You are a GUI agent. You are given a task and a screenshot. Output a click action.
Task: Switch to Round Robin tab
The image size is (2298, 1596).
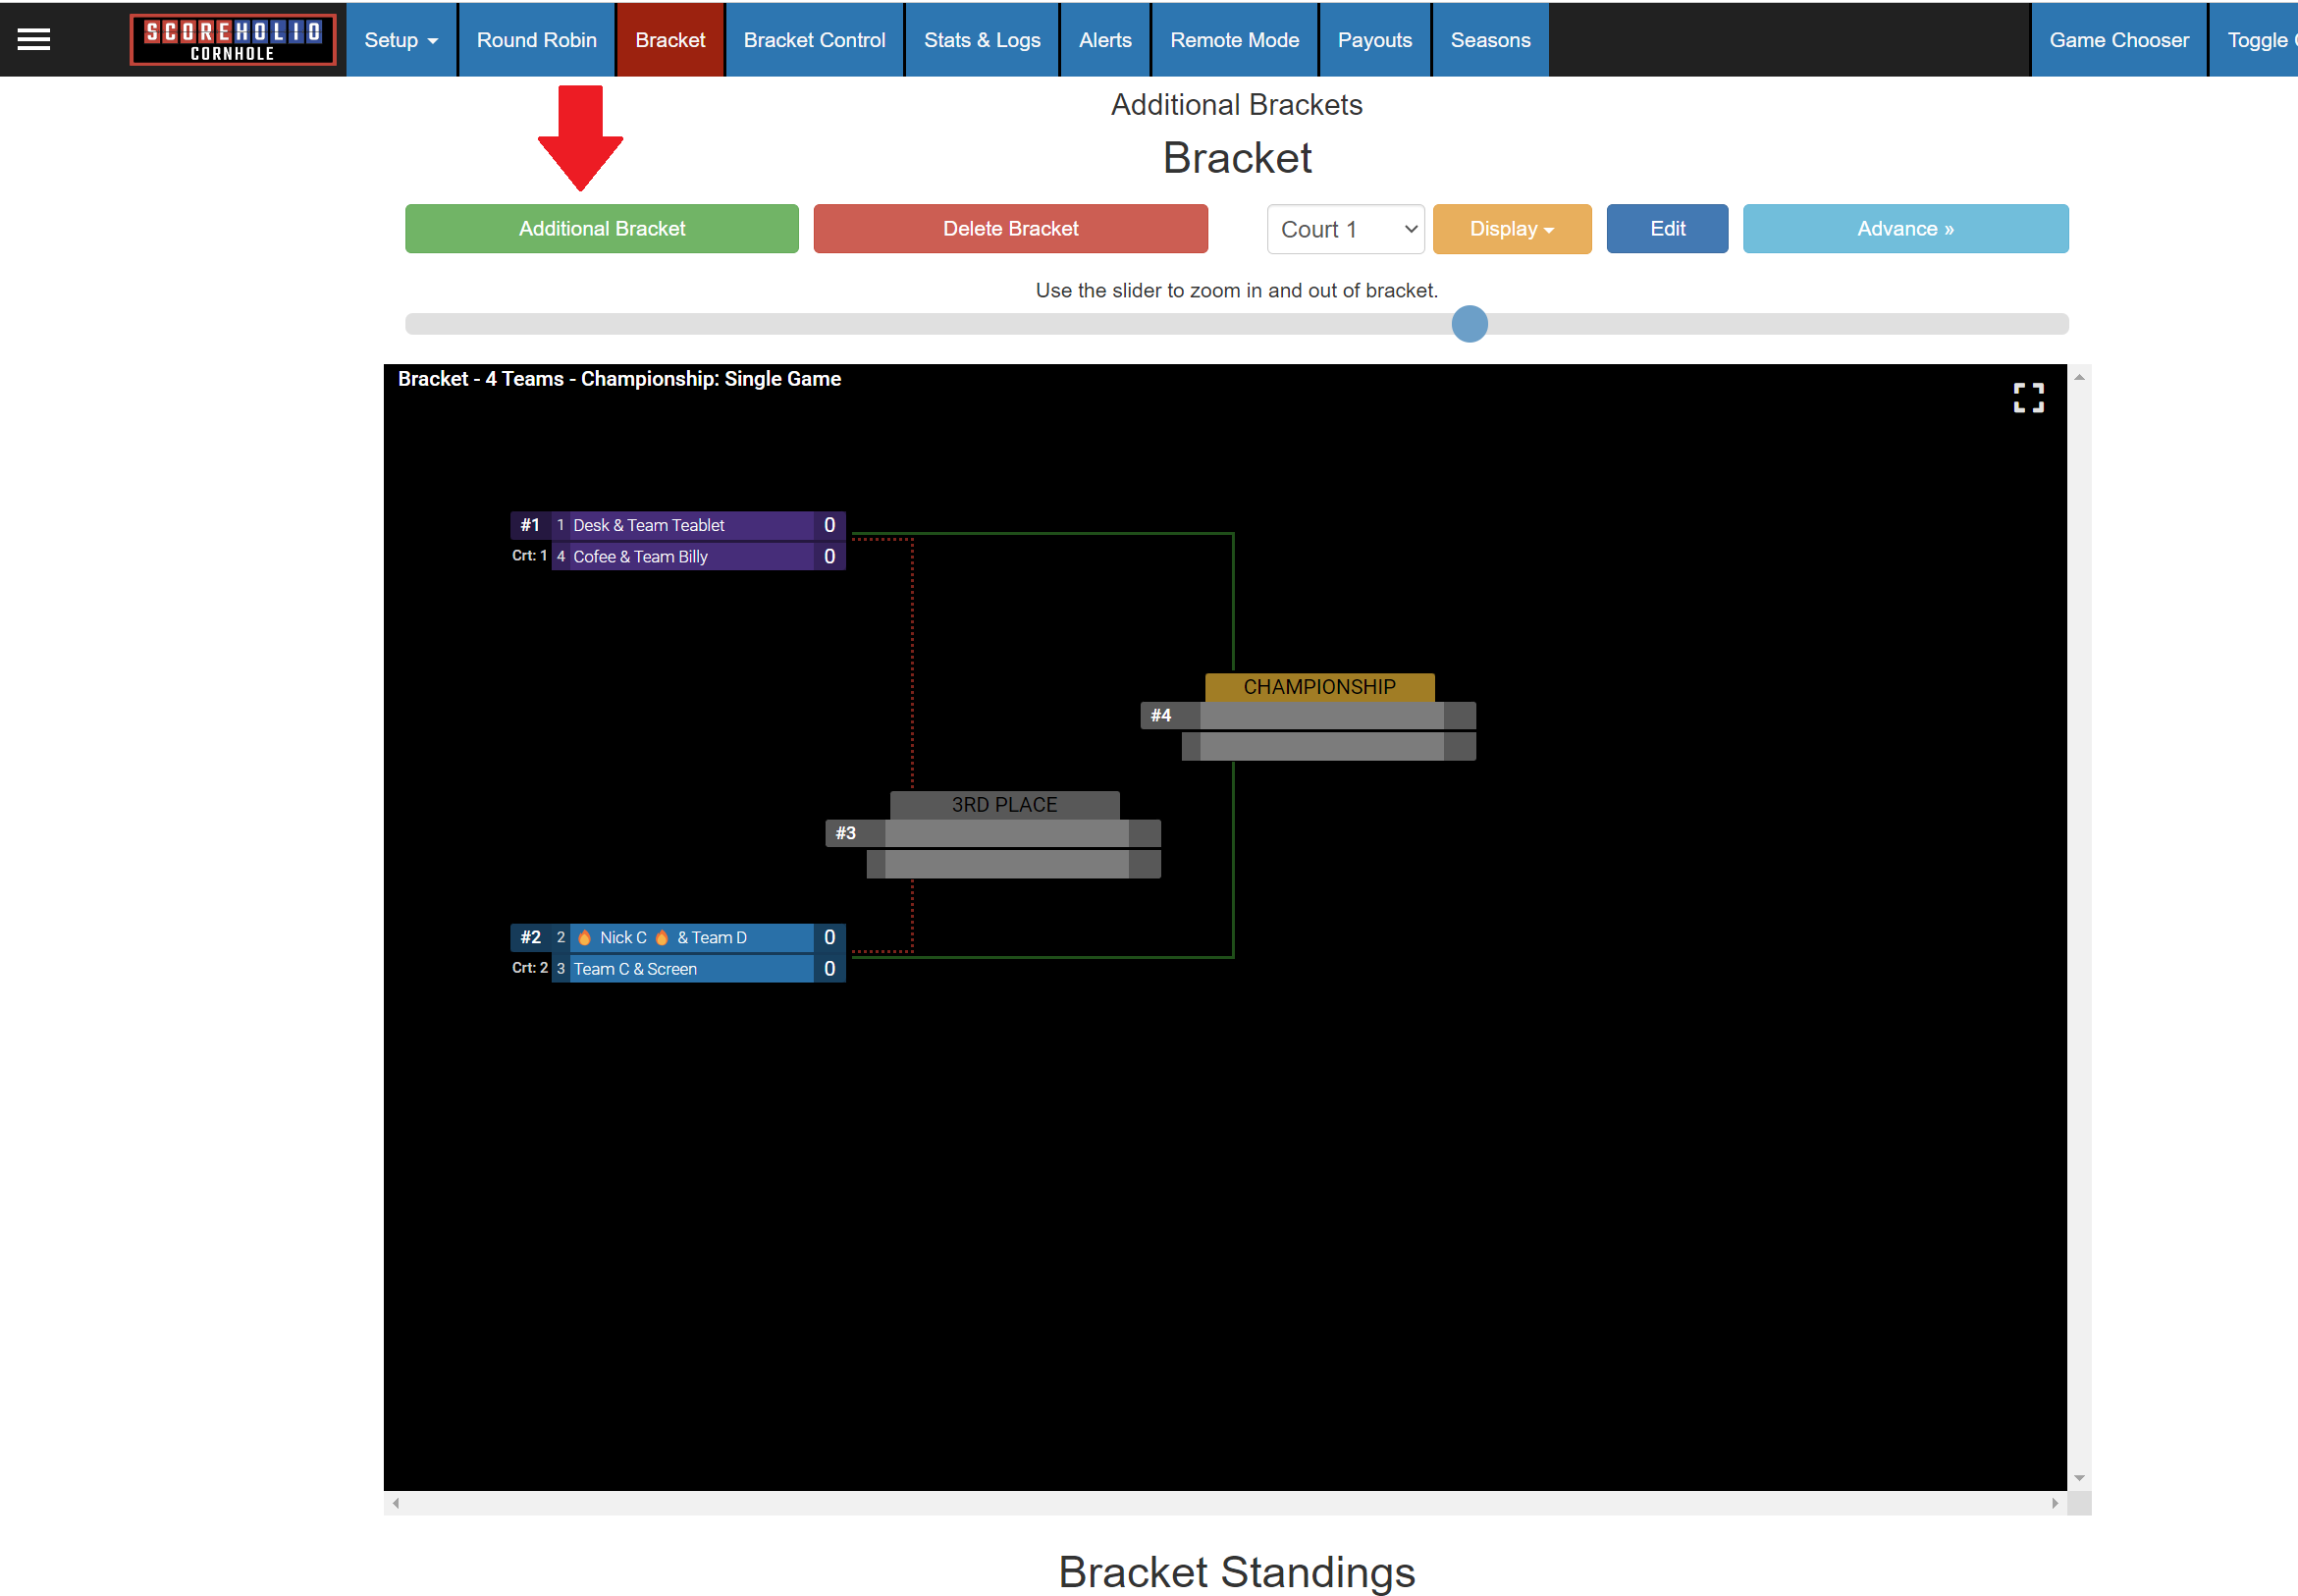pyautogui.click(x=536, y=40)
